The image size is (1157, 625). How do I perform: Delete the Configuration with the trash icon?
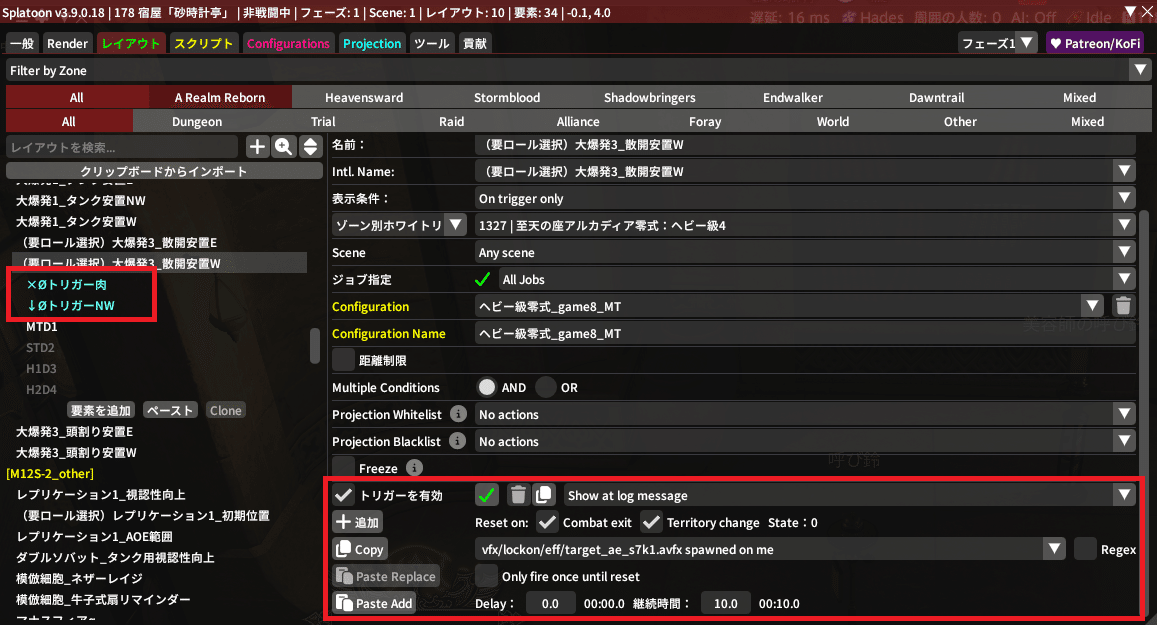[1123, 307]
